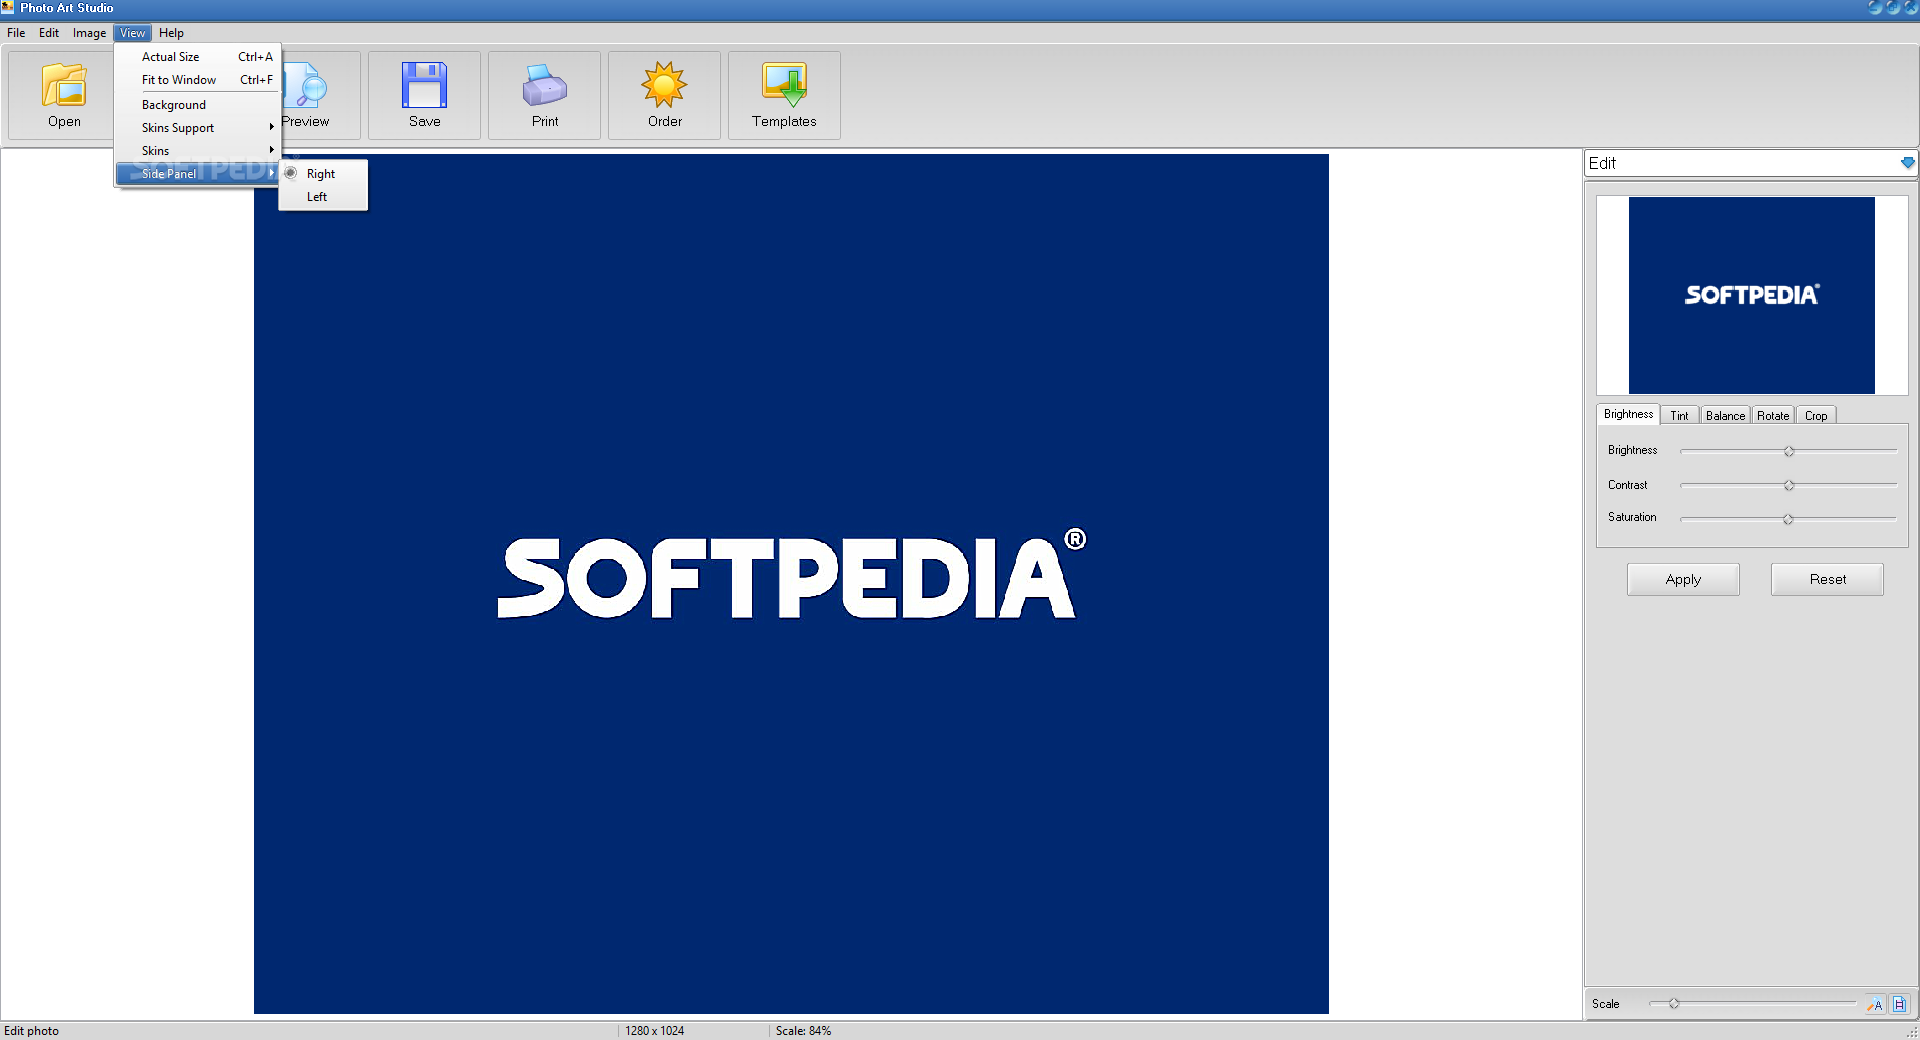Click the '1280 x 1024' status bar text
1920x1040 pixels.
tap(655, 1031)
